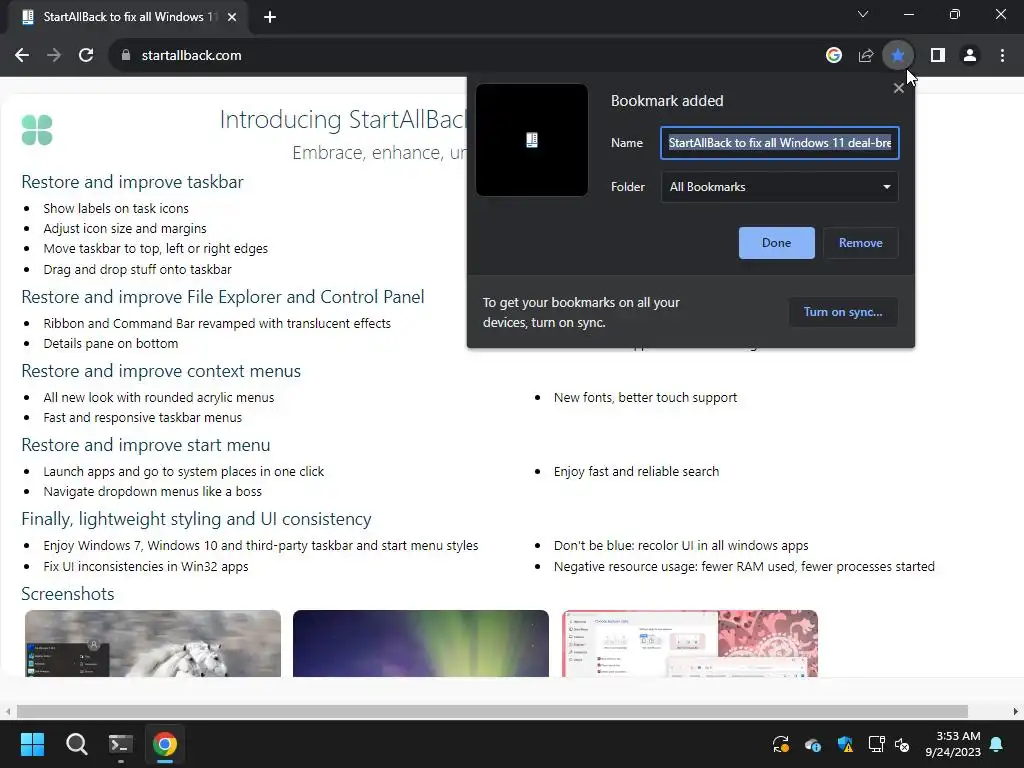This screenshot has width=1024, height=768.
Task: Open Windows Security tray icon
Action: (x=845, y=744)
